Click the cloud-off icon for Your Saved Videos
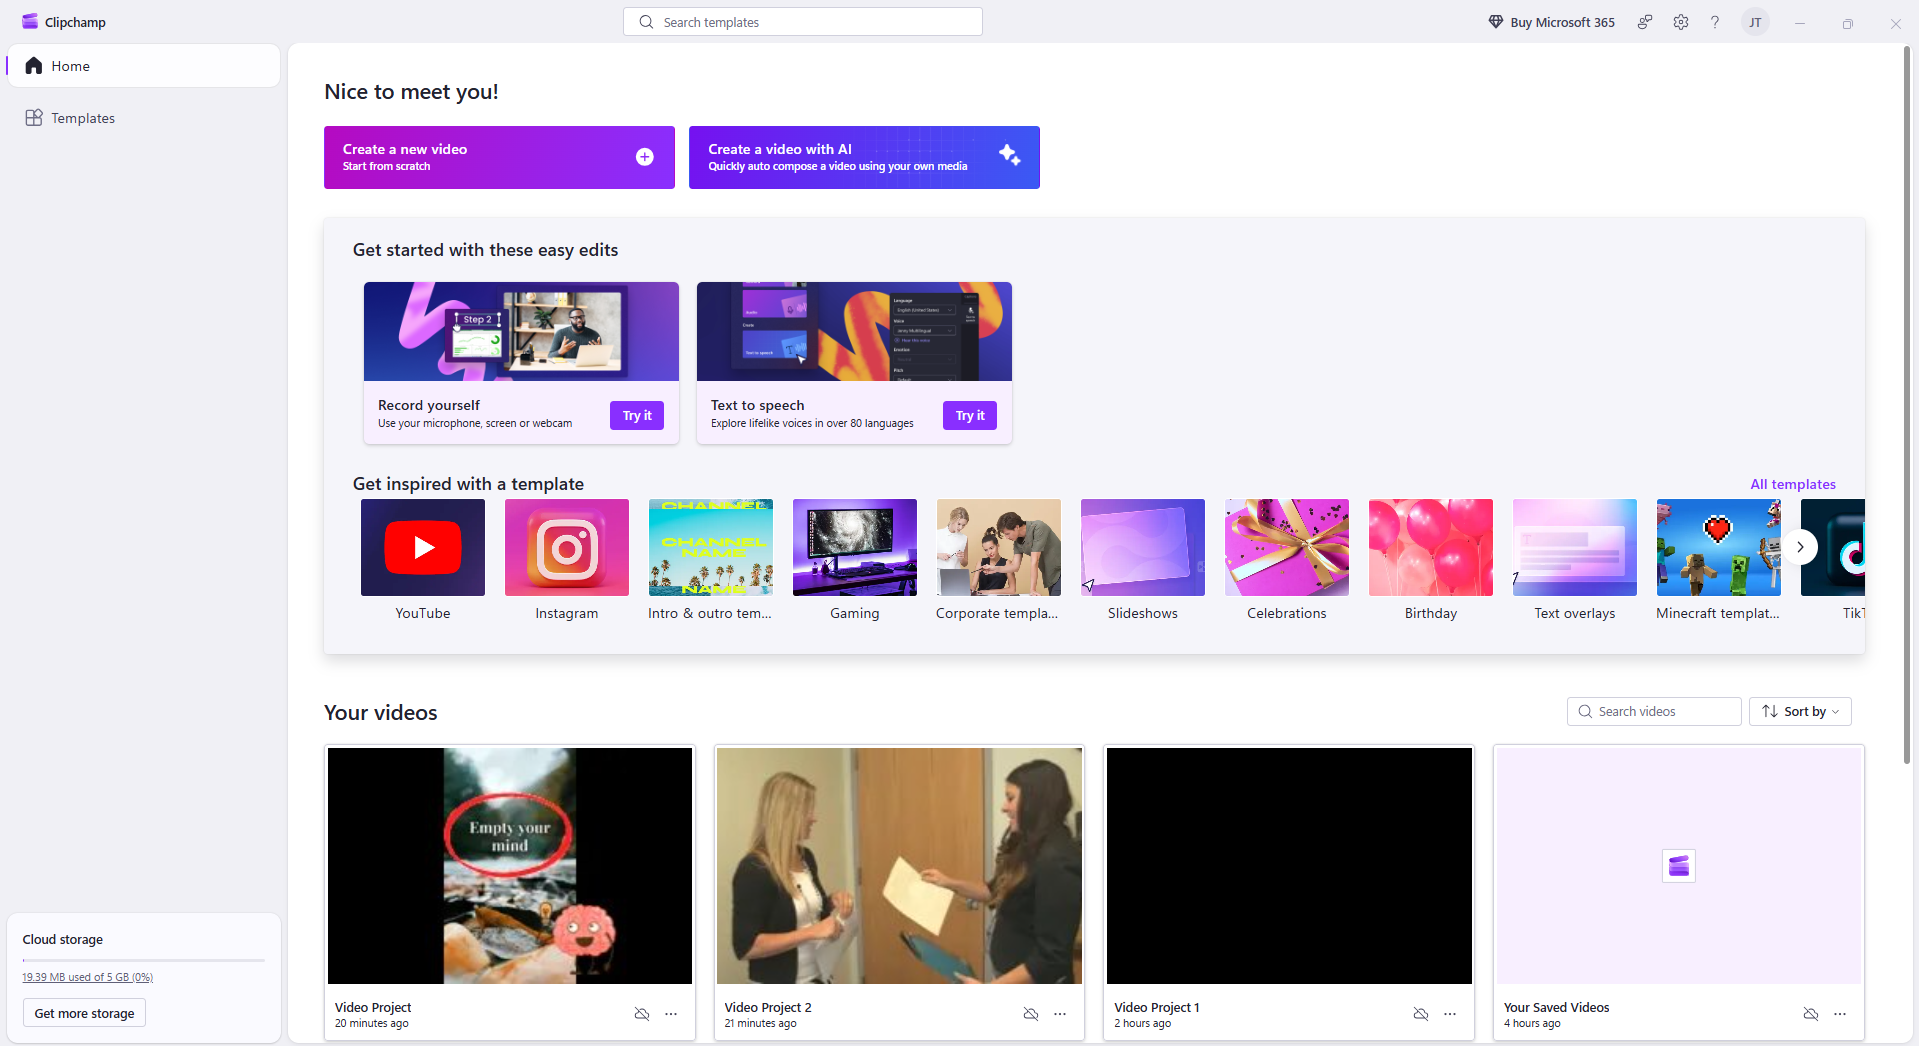This screenshot has width=1919, height=1046. tap(1811, 1014)
